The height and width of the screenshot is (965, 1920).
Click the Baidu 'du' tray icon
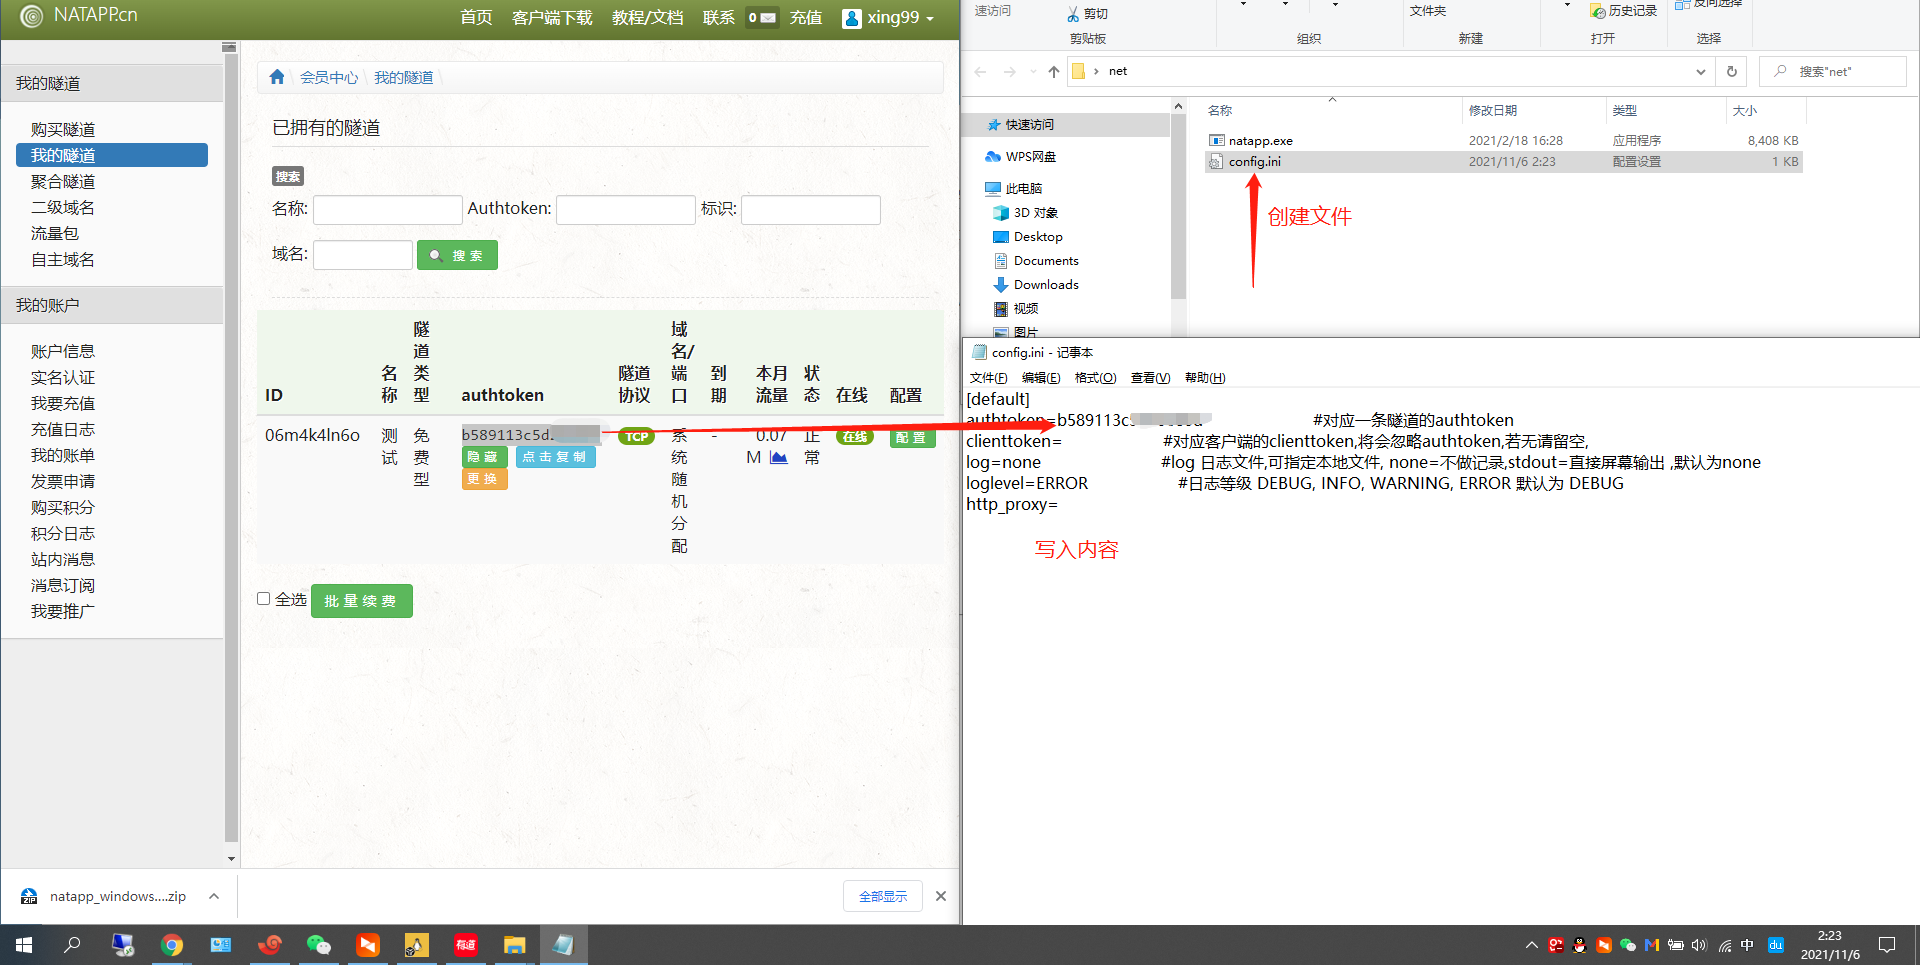pyautogui.click(x=1776, y=945)
